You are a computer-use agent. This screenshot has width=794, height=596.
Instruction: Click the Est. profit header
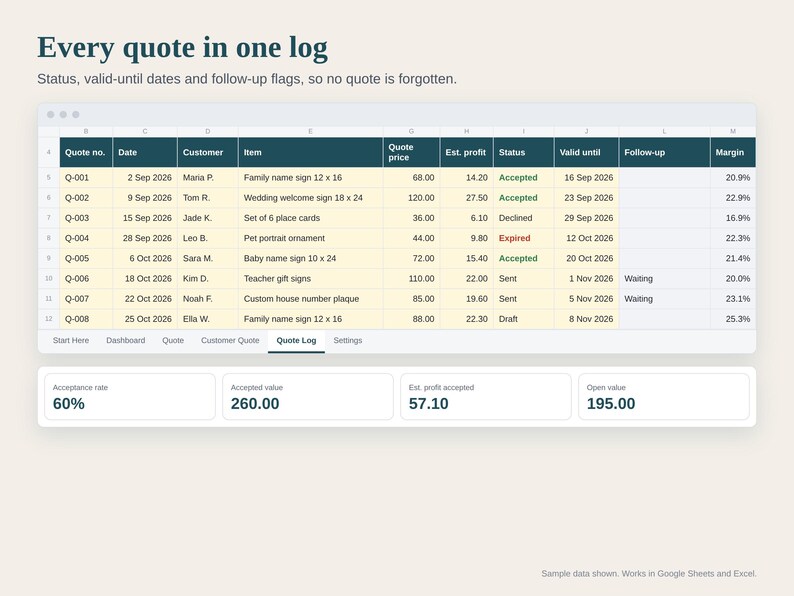(466, 152)
